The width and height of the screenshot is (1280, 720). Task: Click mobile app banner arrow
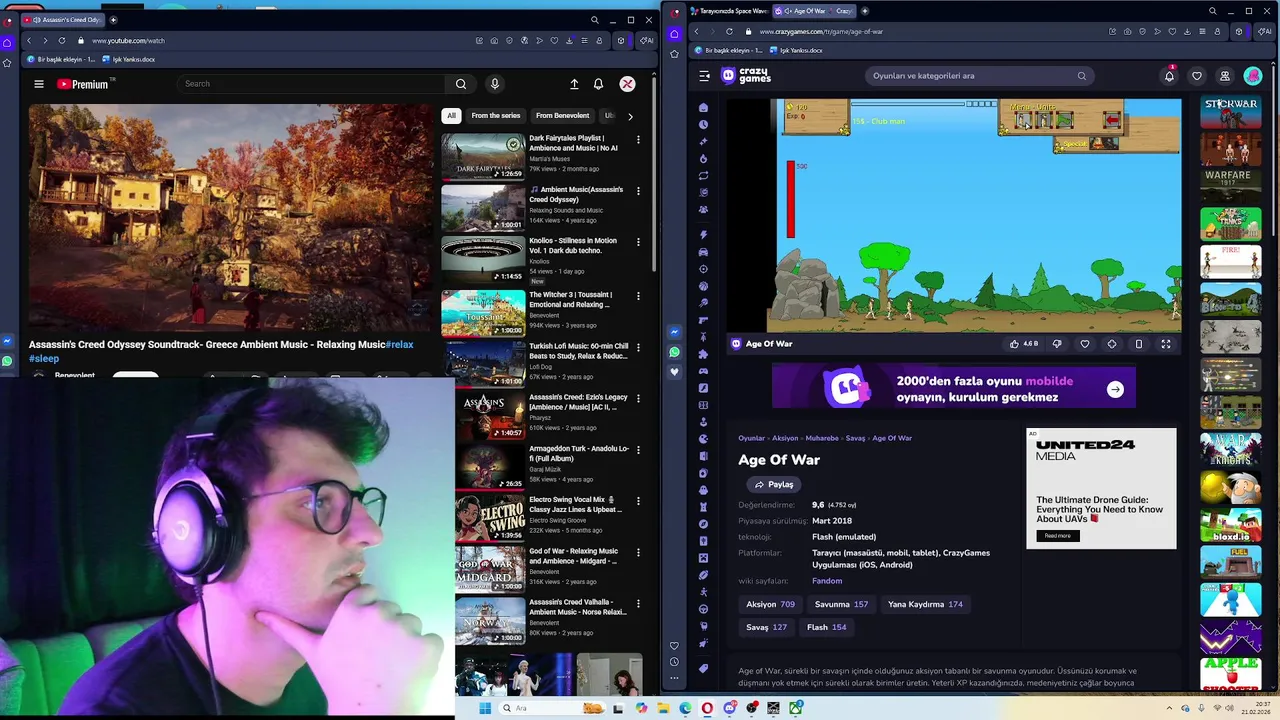tap(1115, 390)
